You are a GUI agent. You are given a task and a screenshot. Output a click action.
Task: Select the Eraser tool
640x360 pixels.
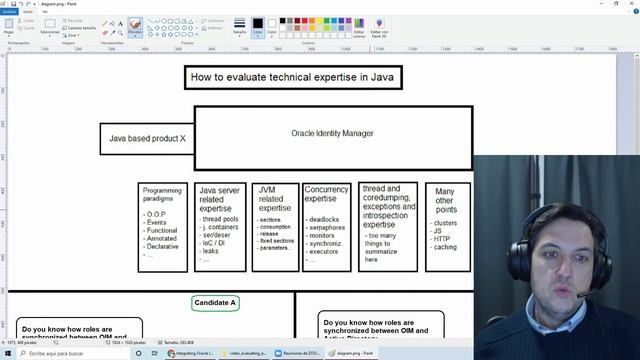(x=104, y=33)
